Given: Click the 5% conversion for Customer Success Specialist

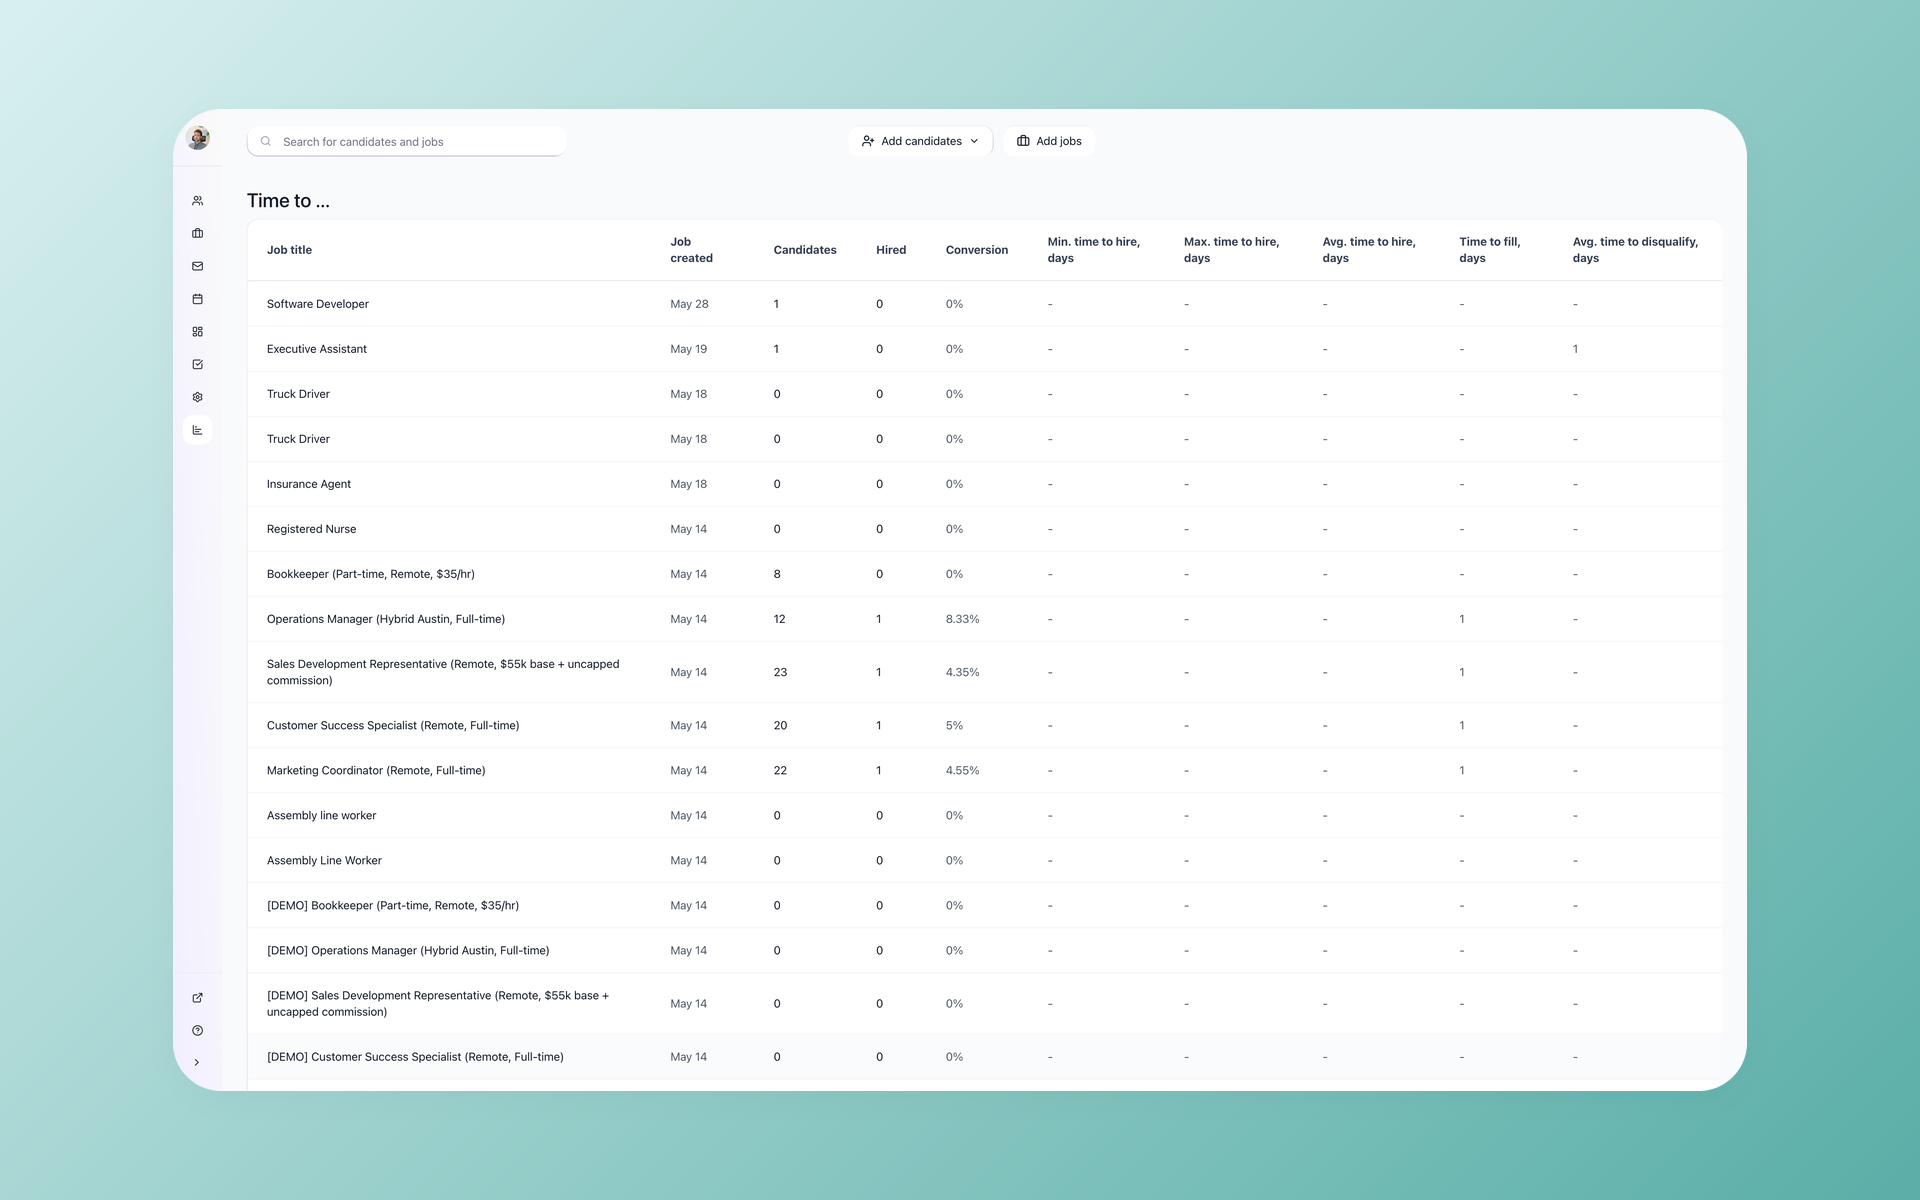Looking at the screenshot, I should (x=954, y=725).
